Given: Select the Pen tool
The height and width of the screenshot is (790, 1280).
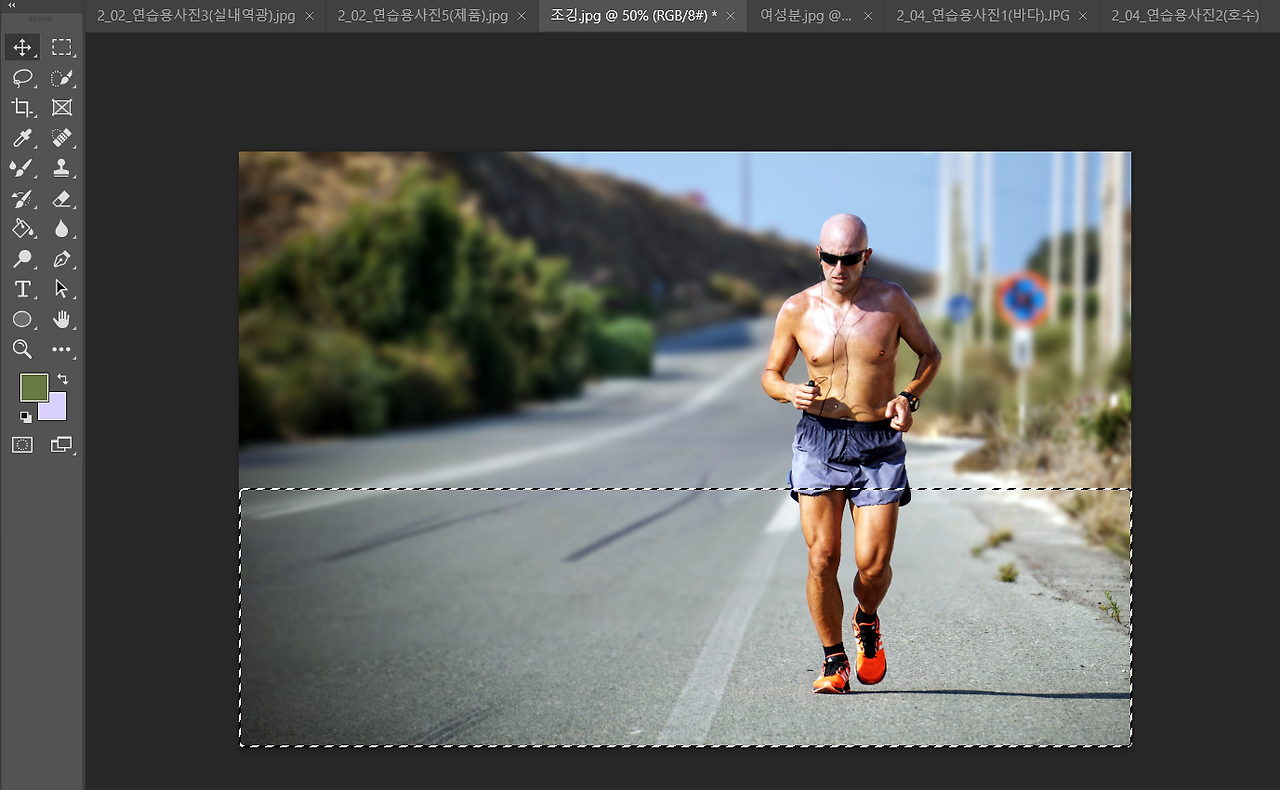Looking at the screenshot, I should (x=62, y=259).
